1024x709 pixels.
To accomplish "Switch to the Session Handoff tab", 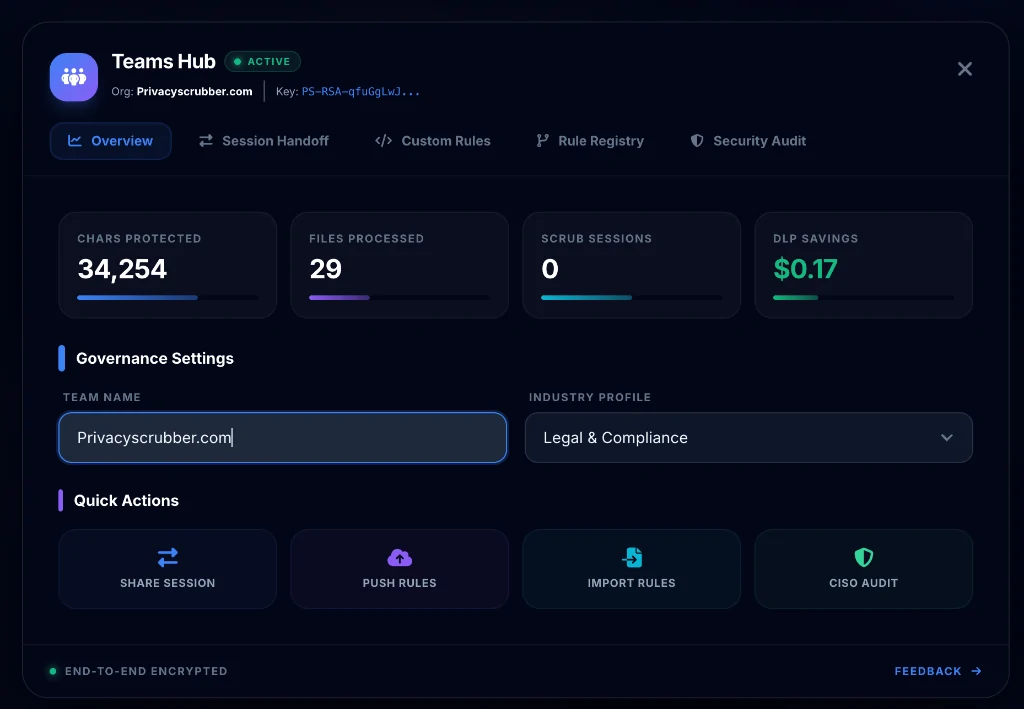I will click(x=263, y=140).
